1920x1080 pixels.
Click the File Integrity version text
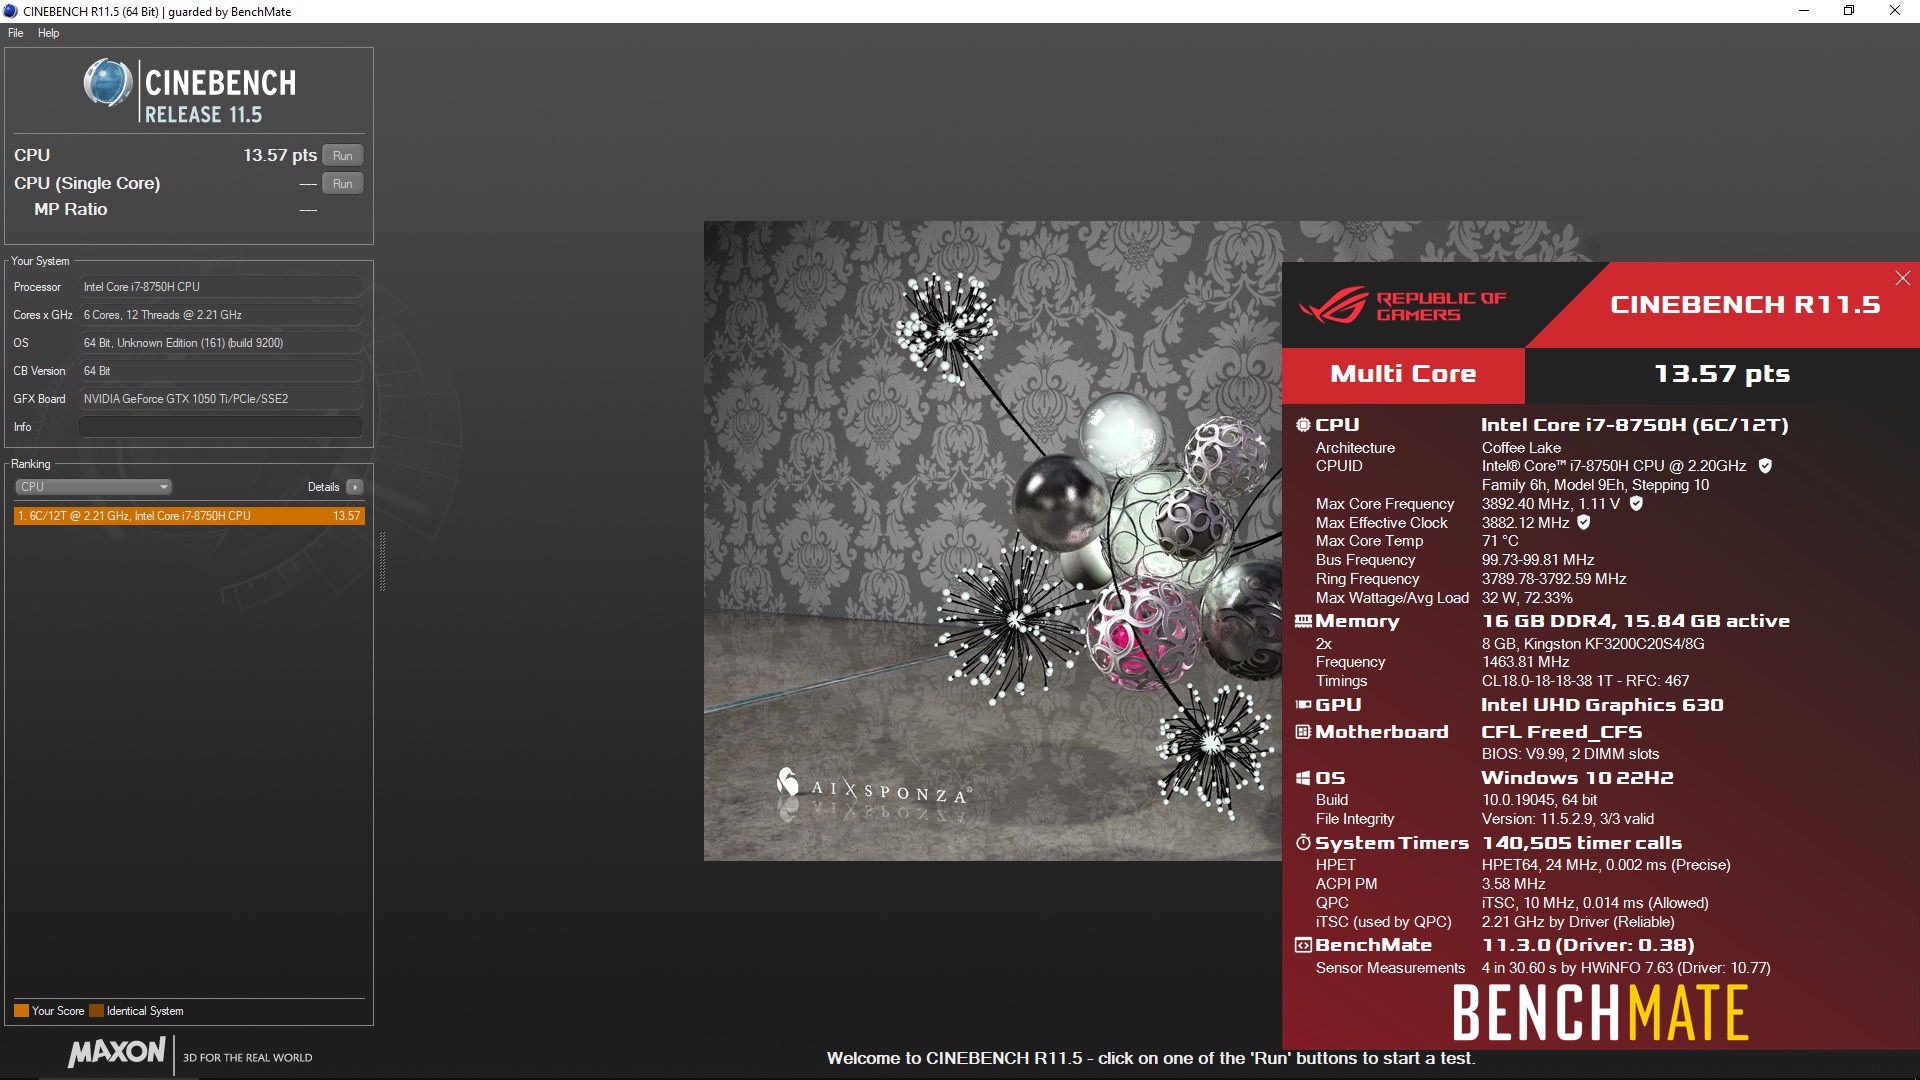(x=1568, y=819)
